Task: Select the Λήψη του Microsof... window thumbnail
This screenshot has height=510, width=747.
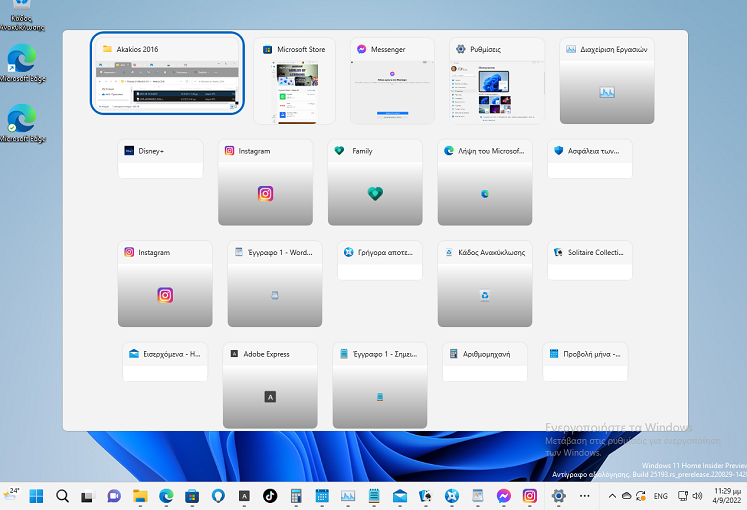Action: [485, 182]
